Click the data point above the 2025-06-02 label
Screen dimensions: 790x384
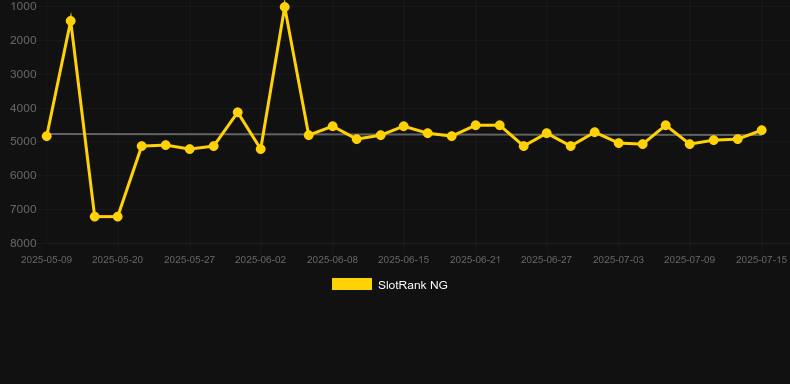coord(261,149)
